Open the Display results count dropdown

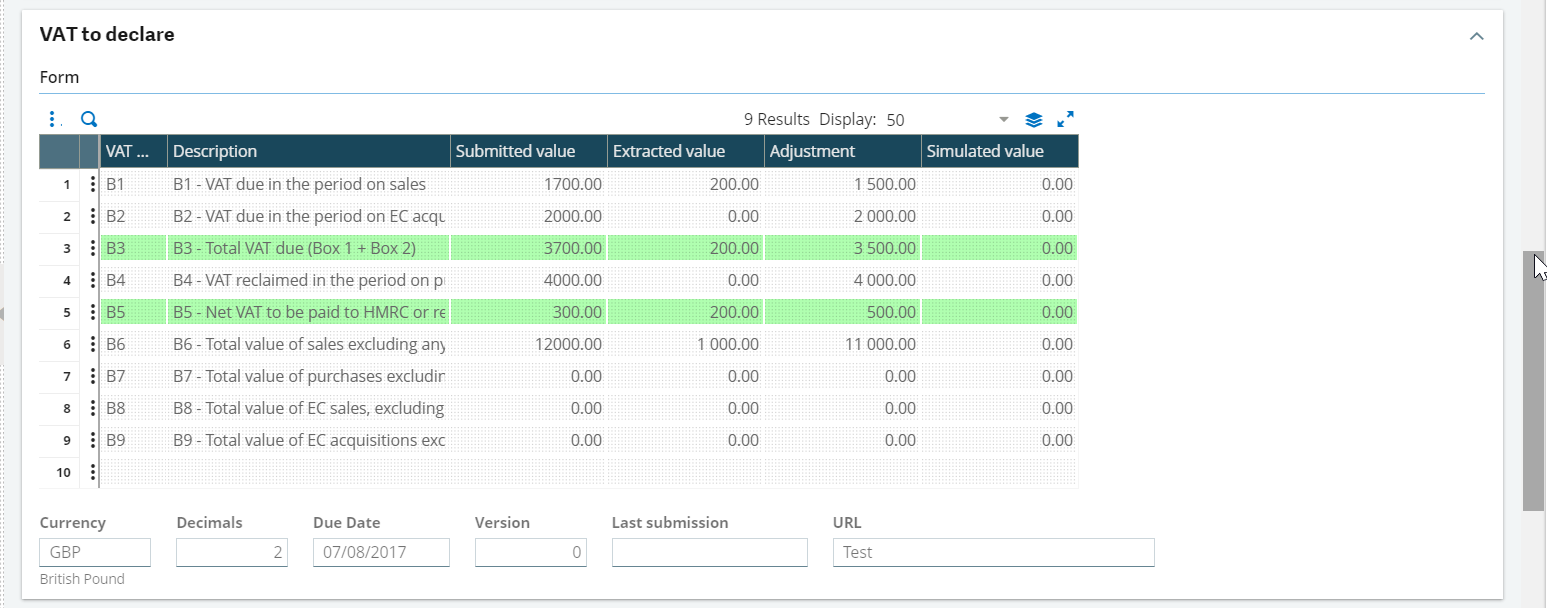click(x=1003, y=120)
